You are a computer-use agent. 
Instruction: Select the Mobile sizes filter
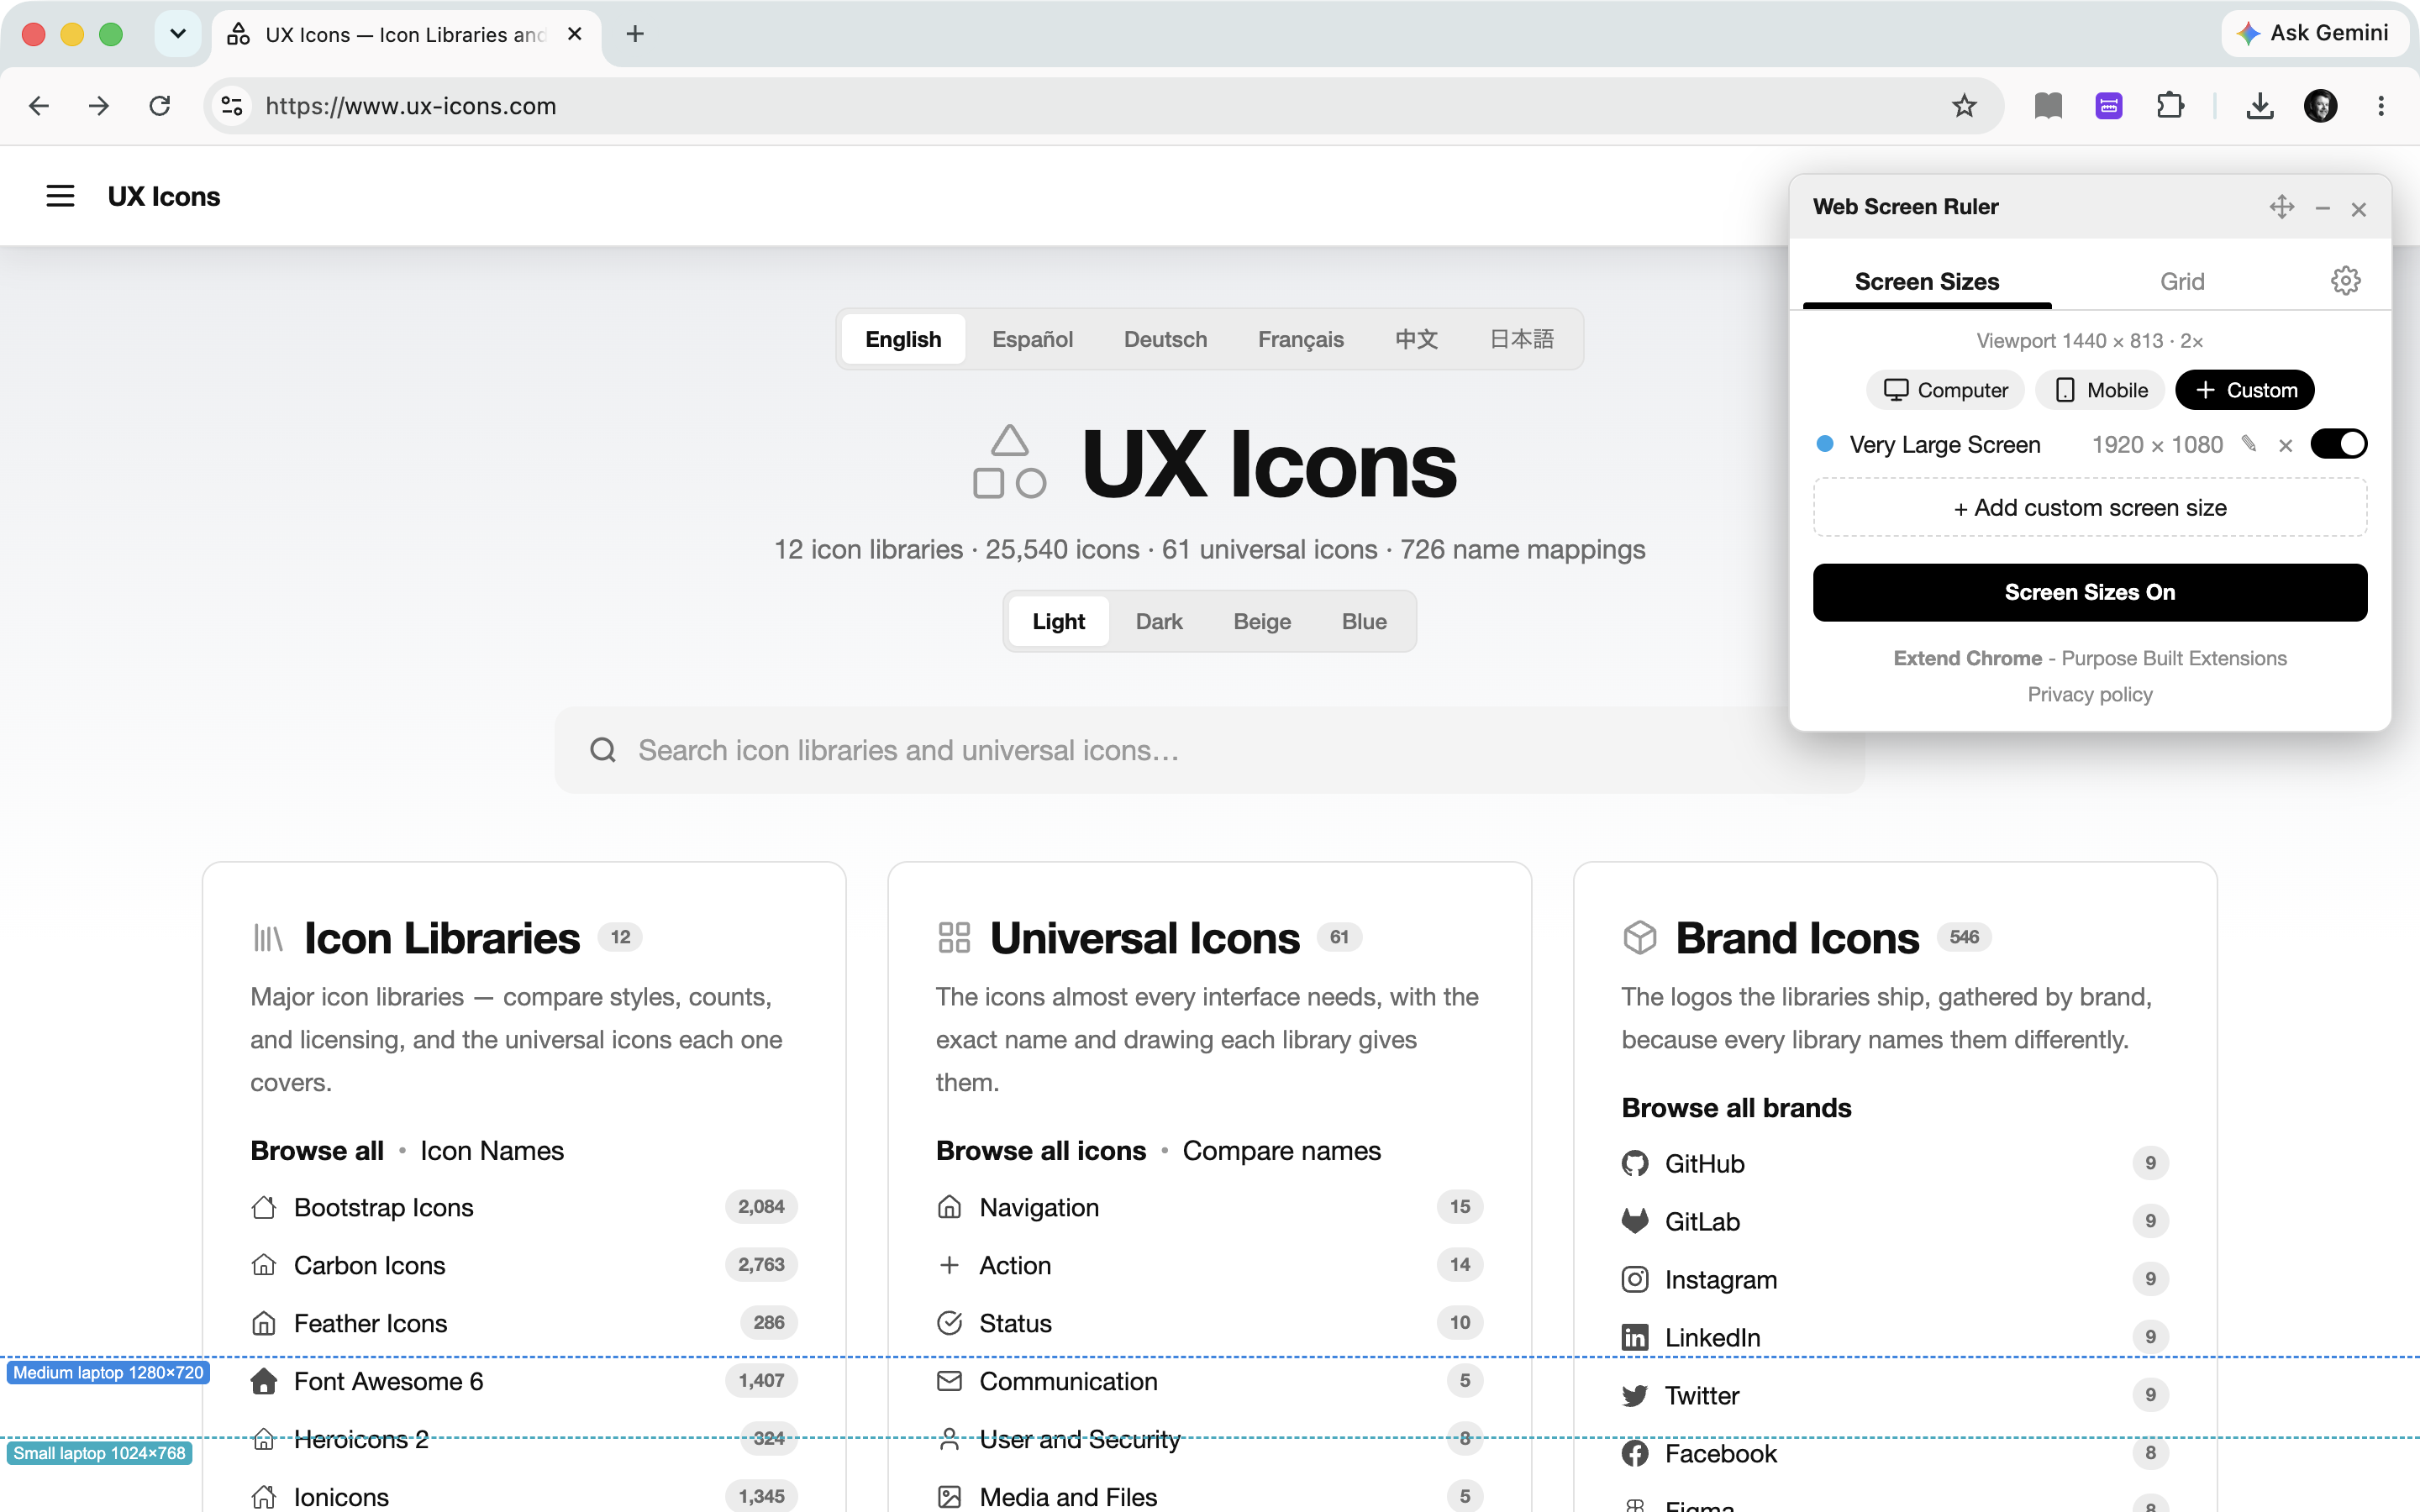pyautogui.click(x=2100, y=390)
